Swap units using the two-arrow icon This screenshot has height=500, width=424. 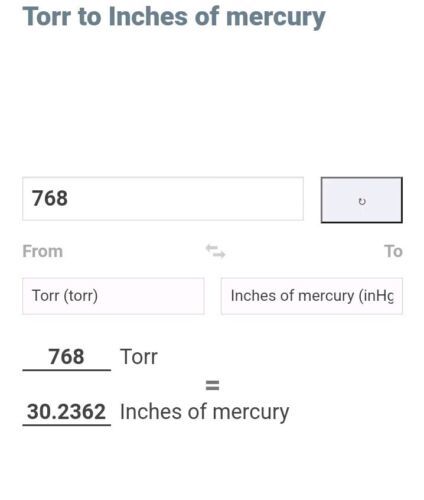(215, 251)
